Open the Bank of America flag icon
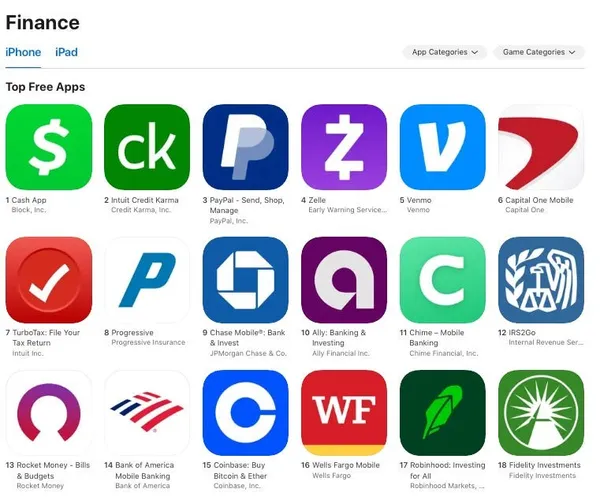600x497 pixels. coord(147,413)
